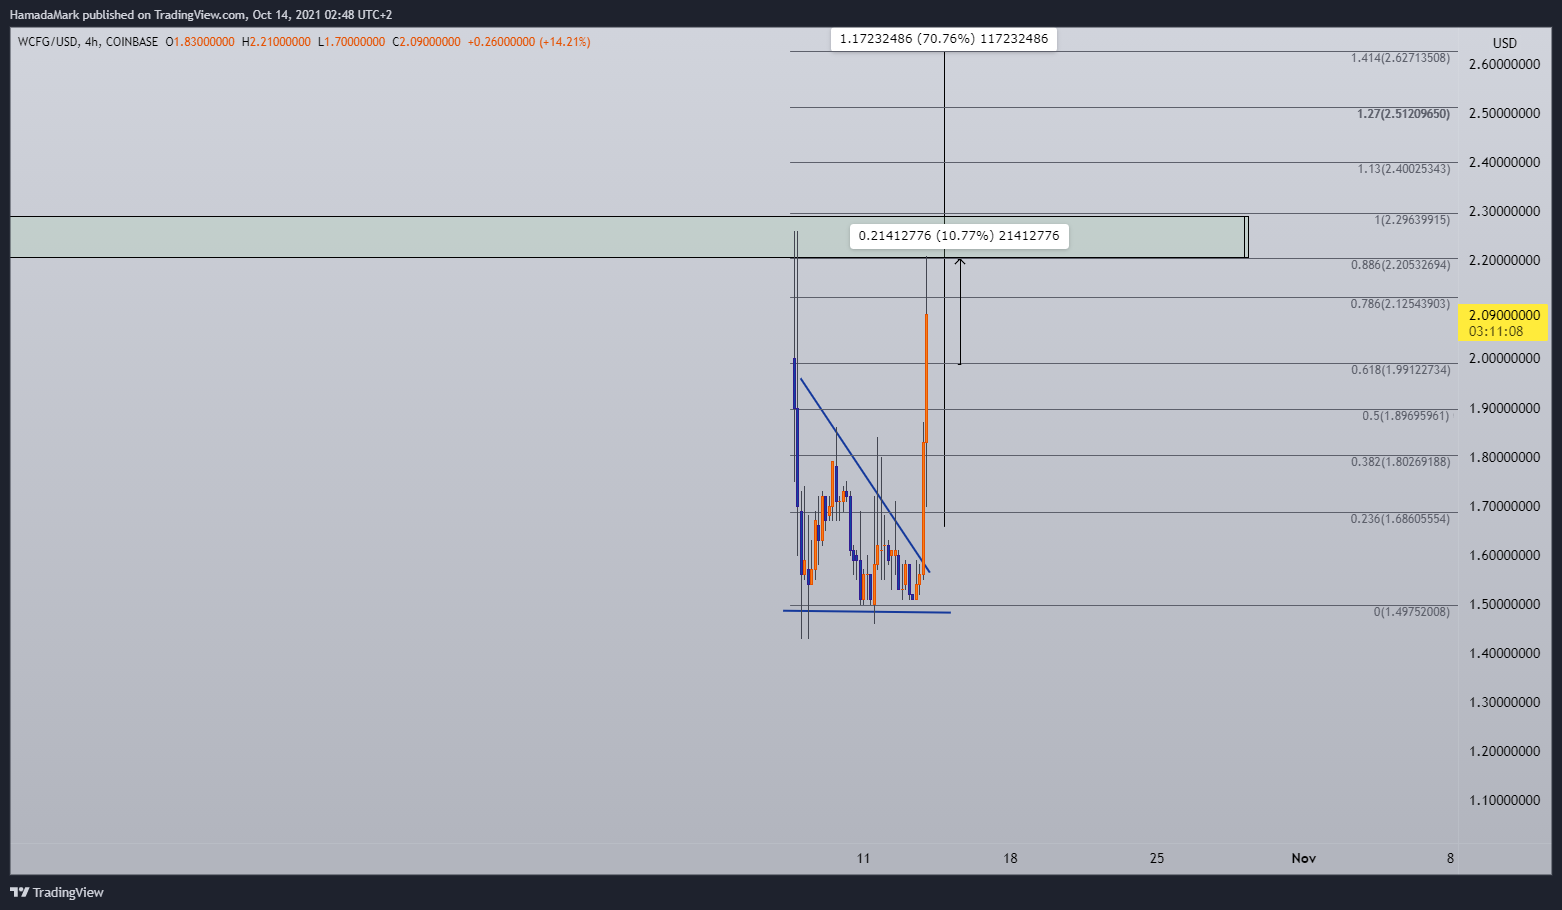Click the +0.26000000 (+14.21%) change text
1562x910 pixels.
coord(529,42)
